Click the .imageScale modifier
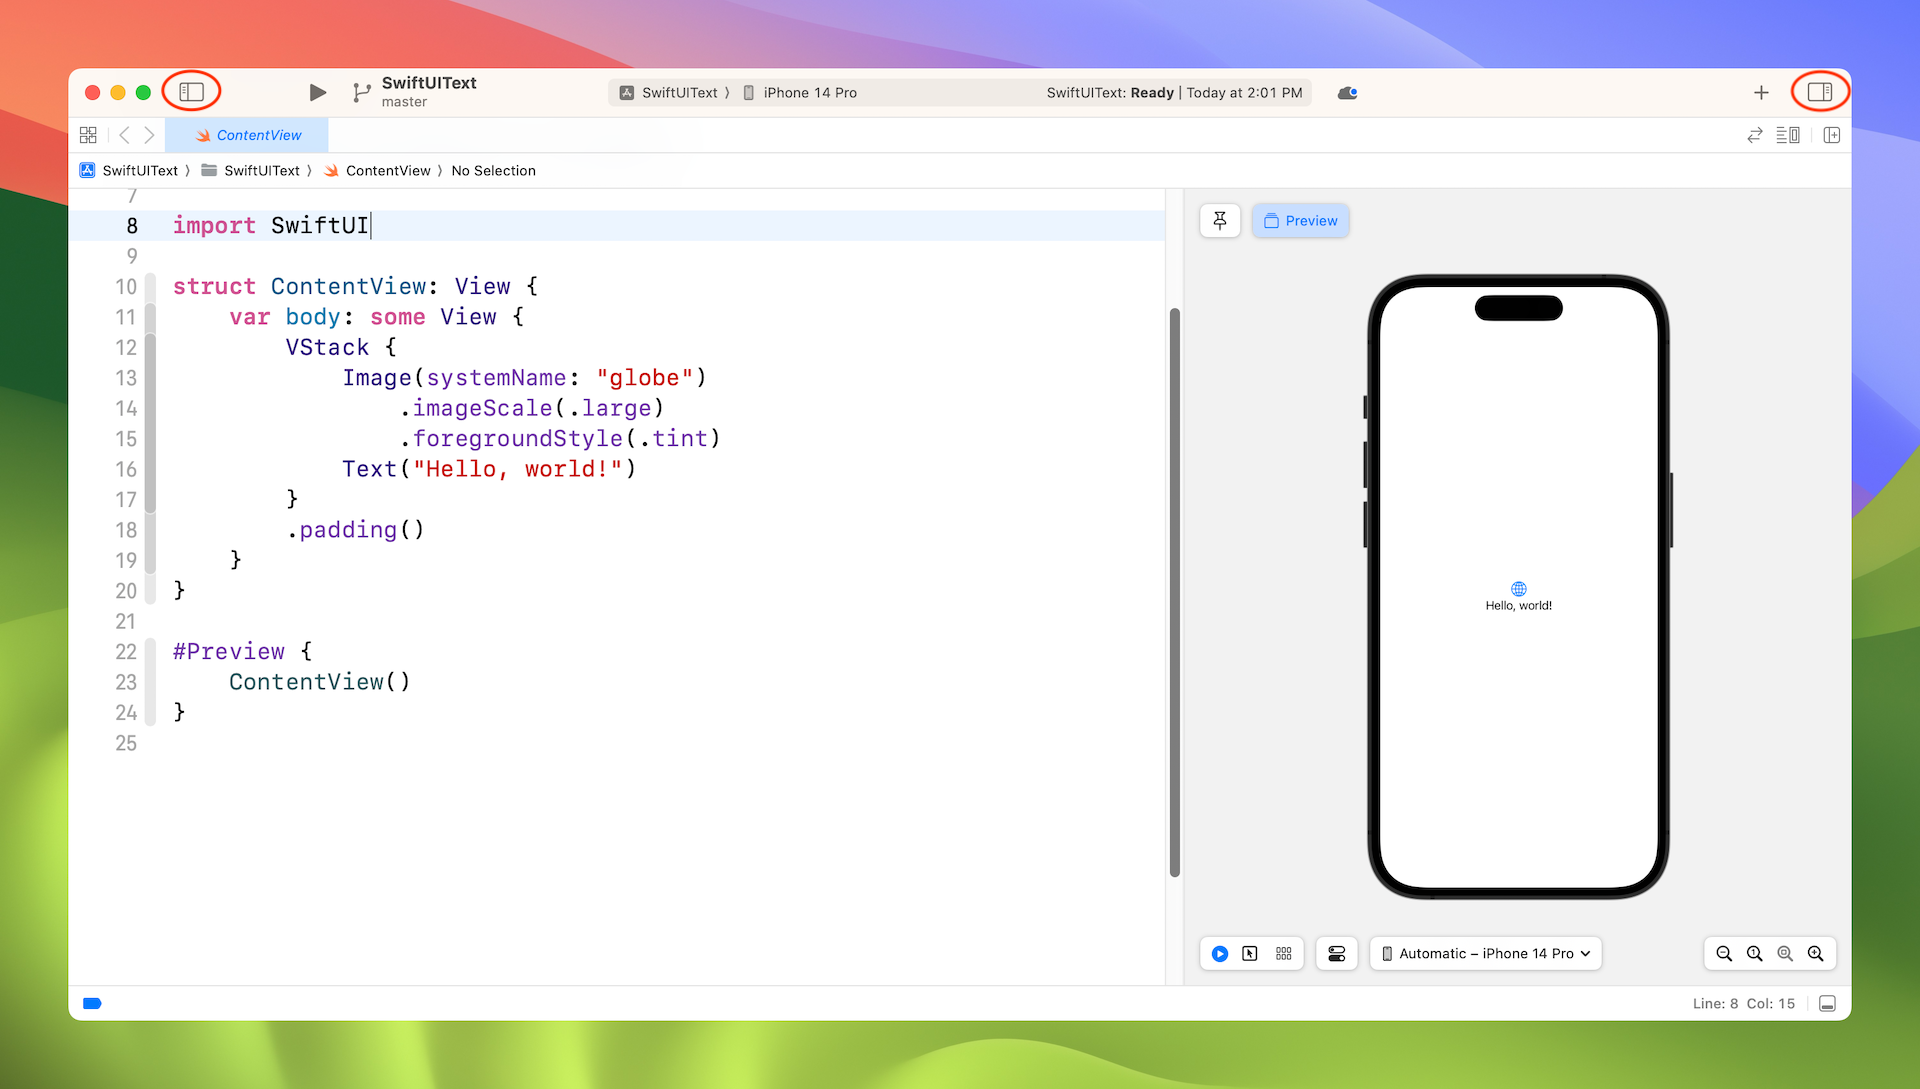 pos(476,408)
